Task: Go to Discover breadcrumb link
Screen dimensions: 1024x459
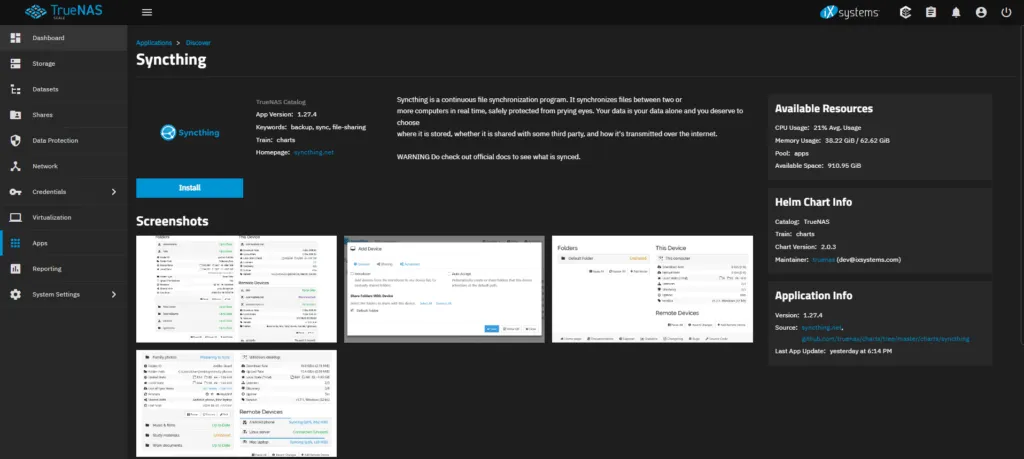Action: 198,42
